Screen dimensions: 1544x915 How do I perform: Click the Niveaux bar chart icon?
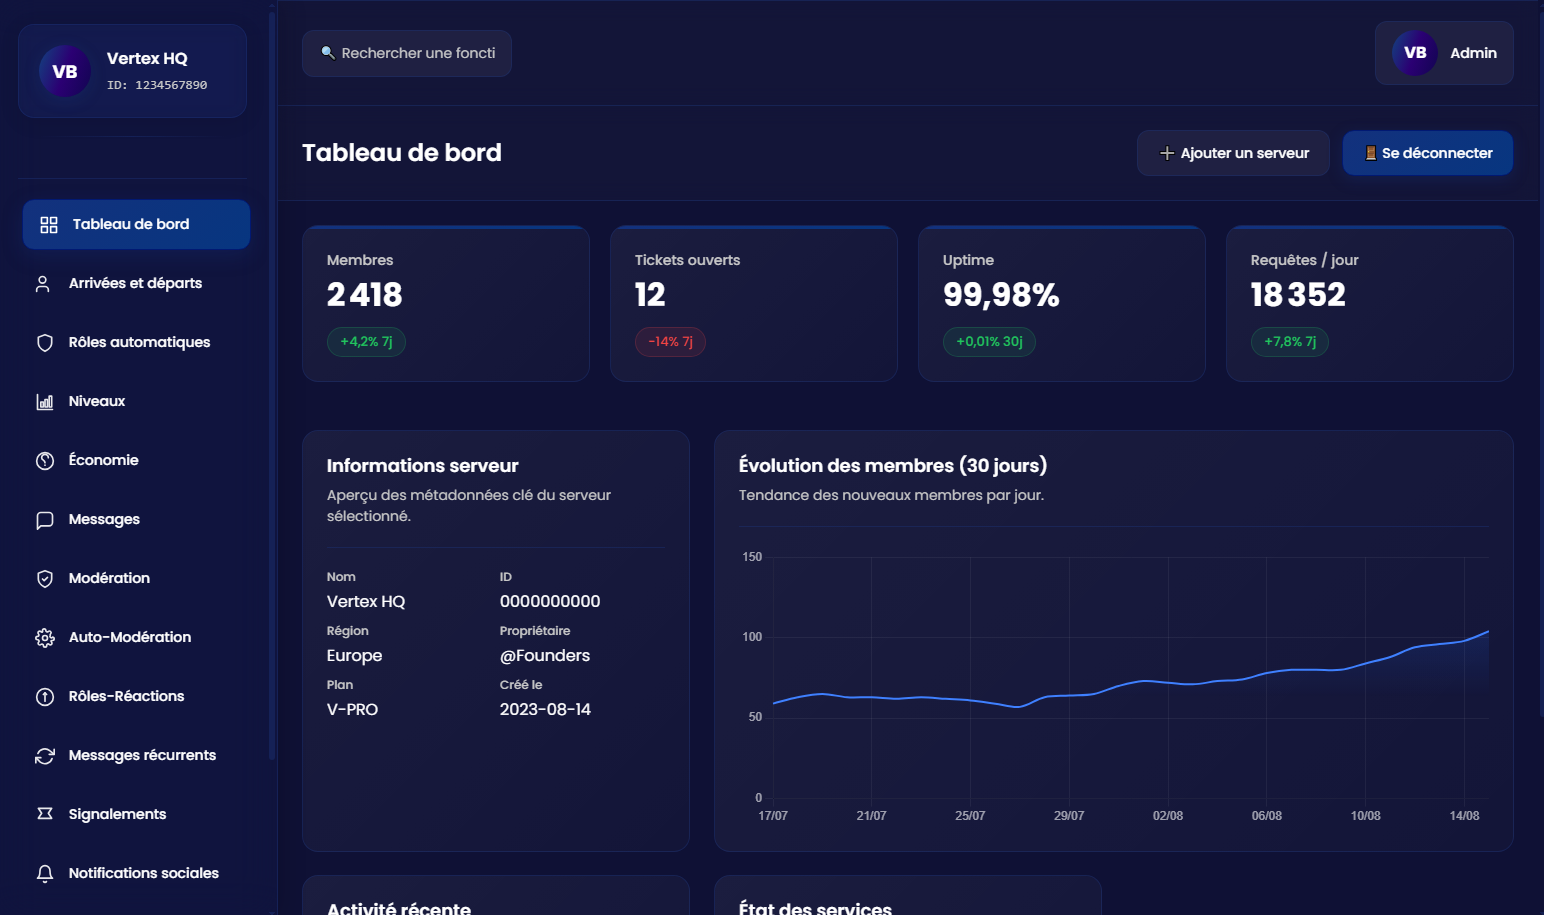(x=45, y=402)
